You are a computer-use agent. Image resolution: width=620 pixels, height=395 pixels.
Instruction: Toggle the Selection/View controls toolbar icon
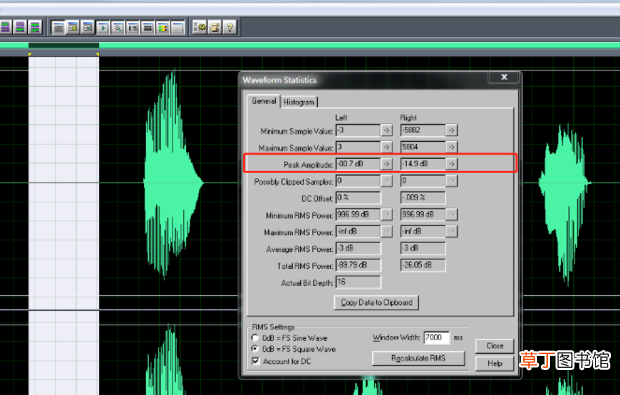[148, 28]
